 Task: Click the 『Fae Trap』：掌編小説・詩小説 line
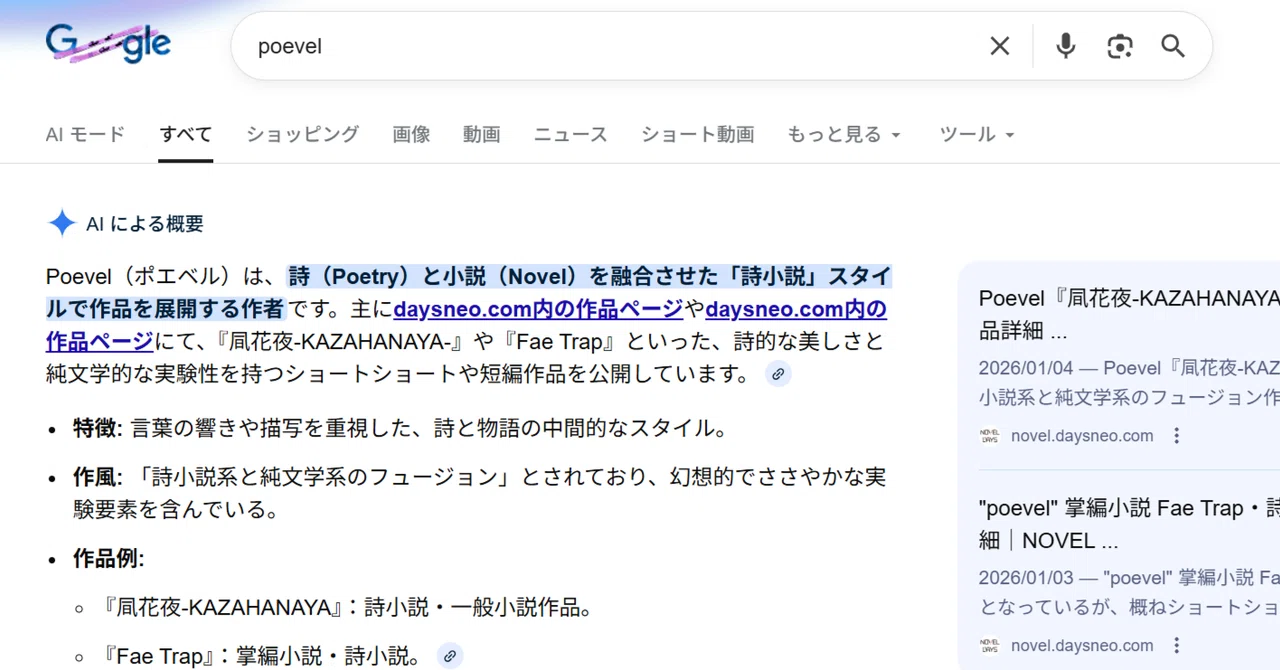264,656
